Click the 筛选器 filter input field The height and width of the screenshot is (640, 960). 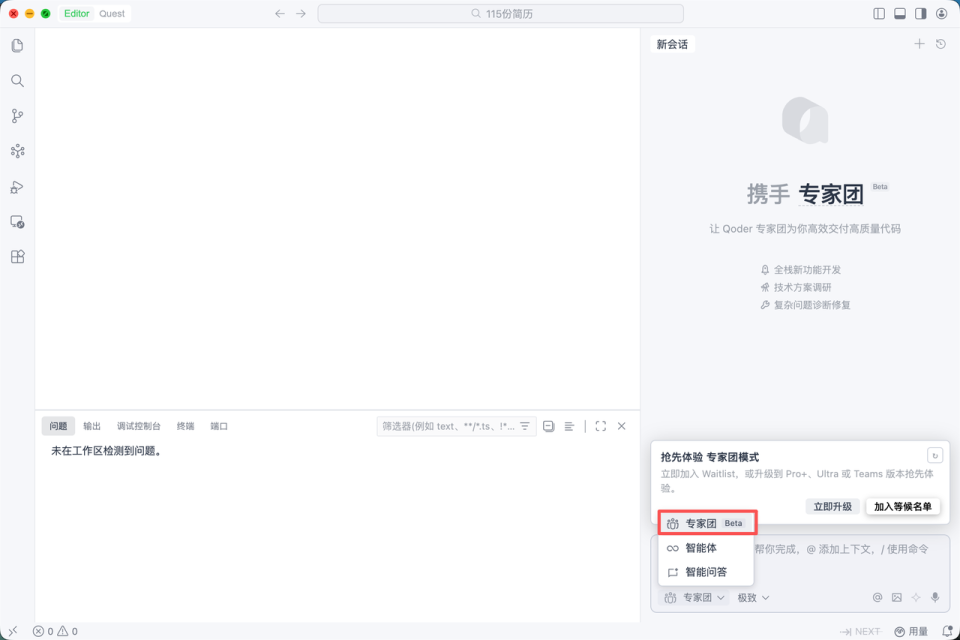[450, 426]
